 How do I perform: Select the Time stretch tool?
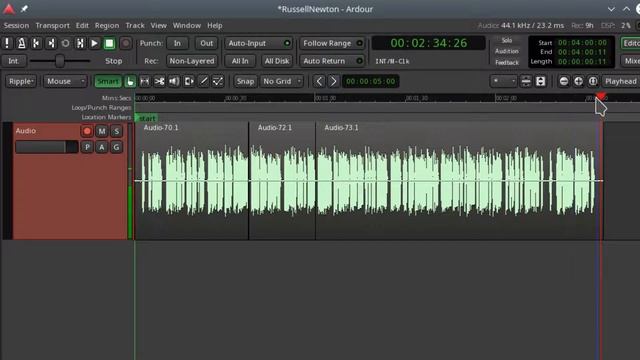point(189,81)
